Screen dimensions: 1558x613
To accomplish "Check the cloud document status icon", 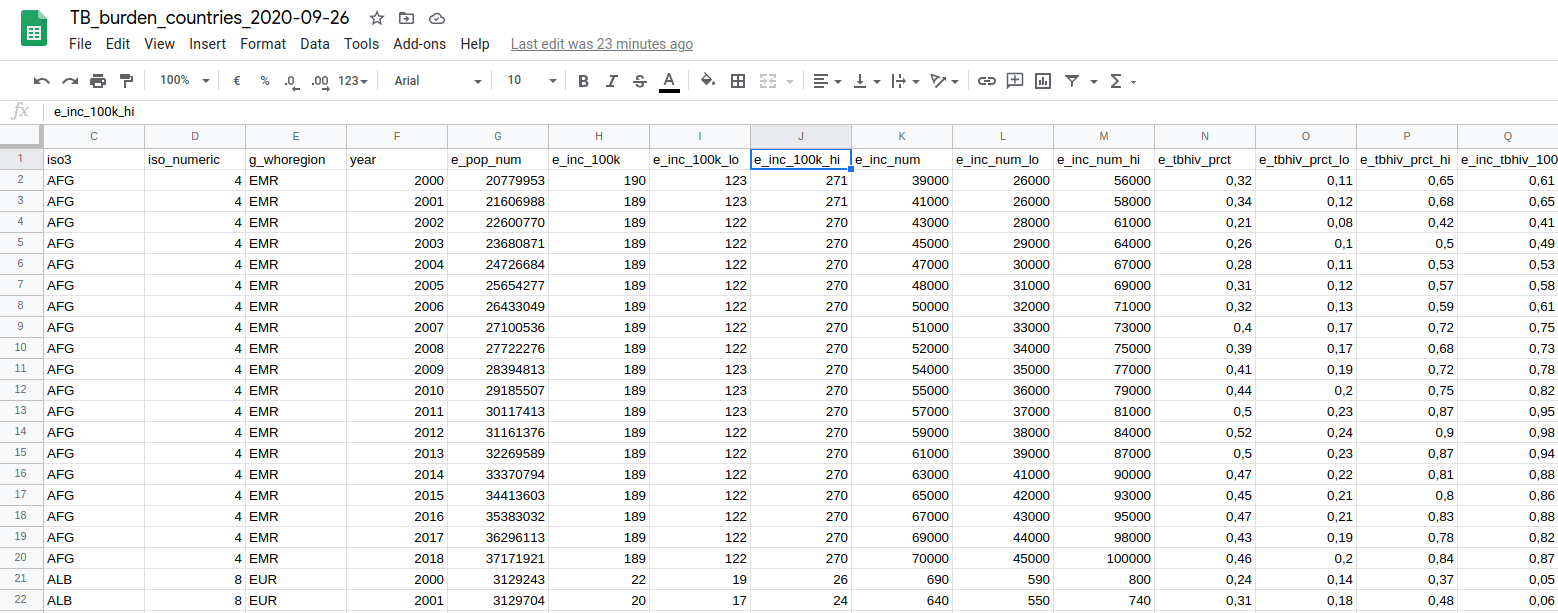I will click(x=436, y=18).
